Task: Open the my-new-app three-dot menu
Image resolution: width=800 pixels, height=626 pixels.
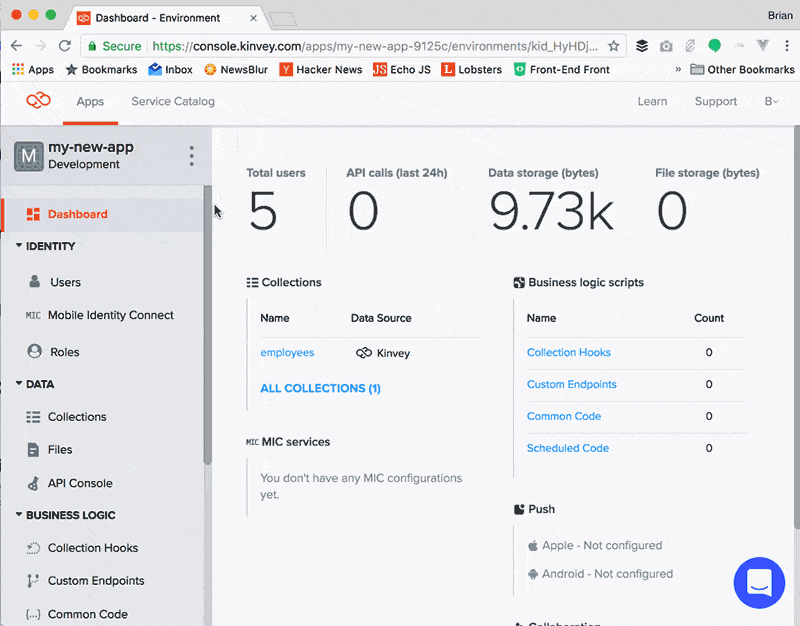Action: click(x=191, y=156)
